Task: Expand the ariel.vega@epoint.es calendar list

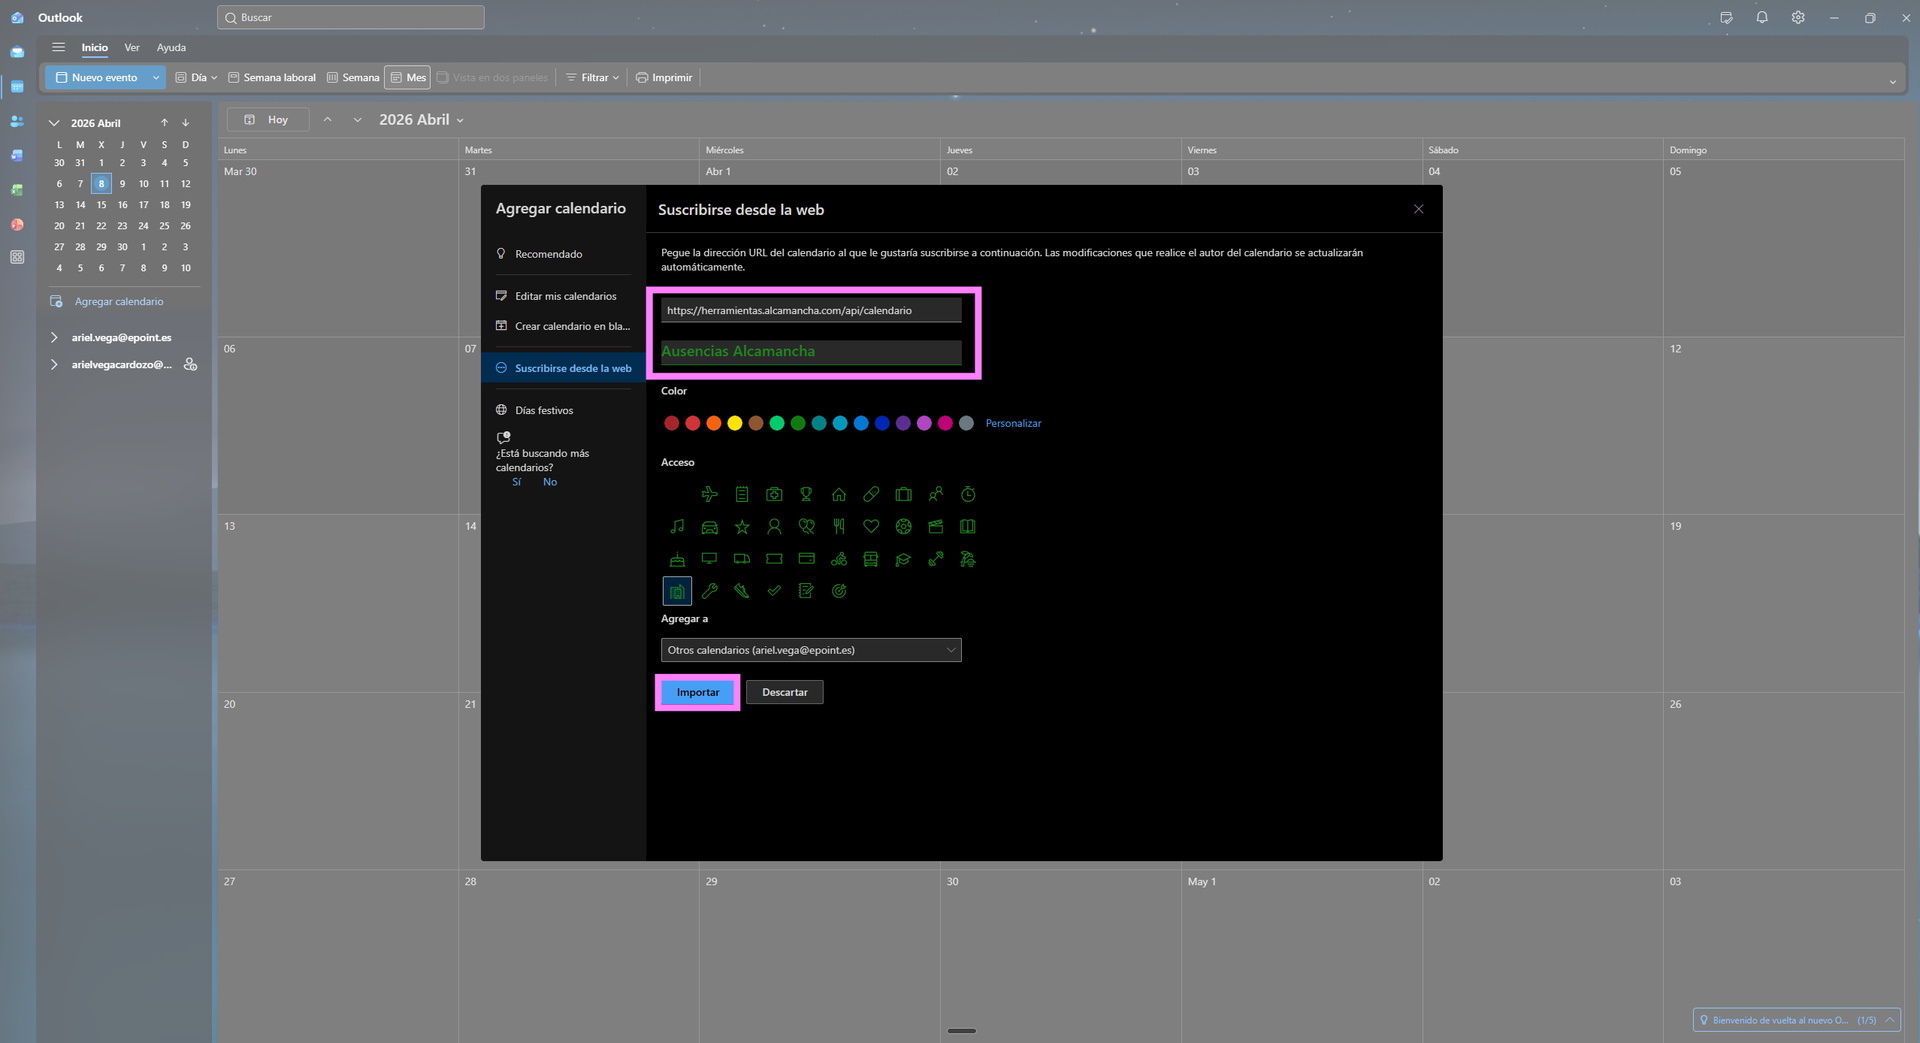Action: tap(54, 338)
